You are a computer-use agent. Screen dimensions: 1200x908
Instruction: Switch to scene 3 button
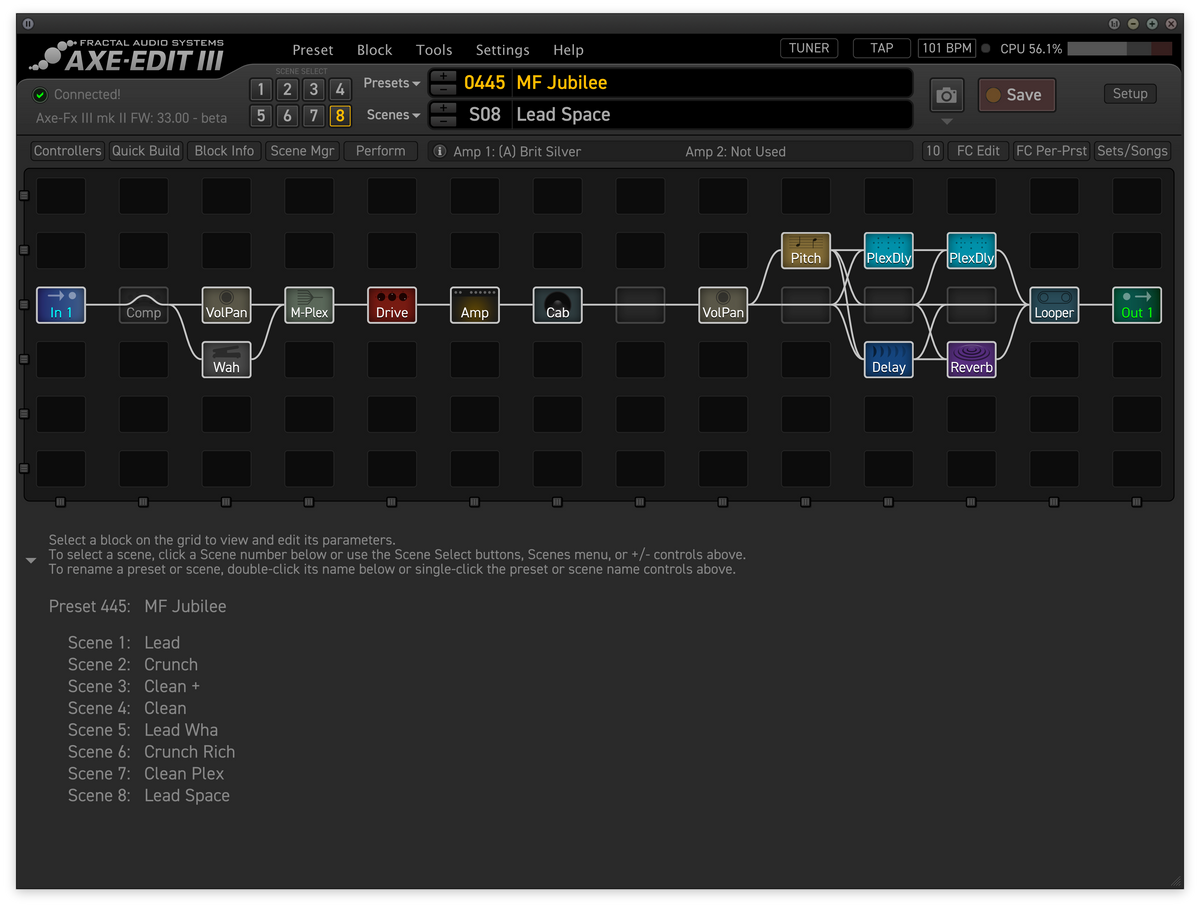313,90
